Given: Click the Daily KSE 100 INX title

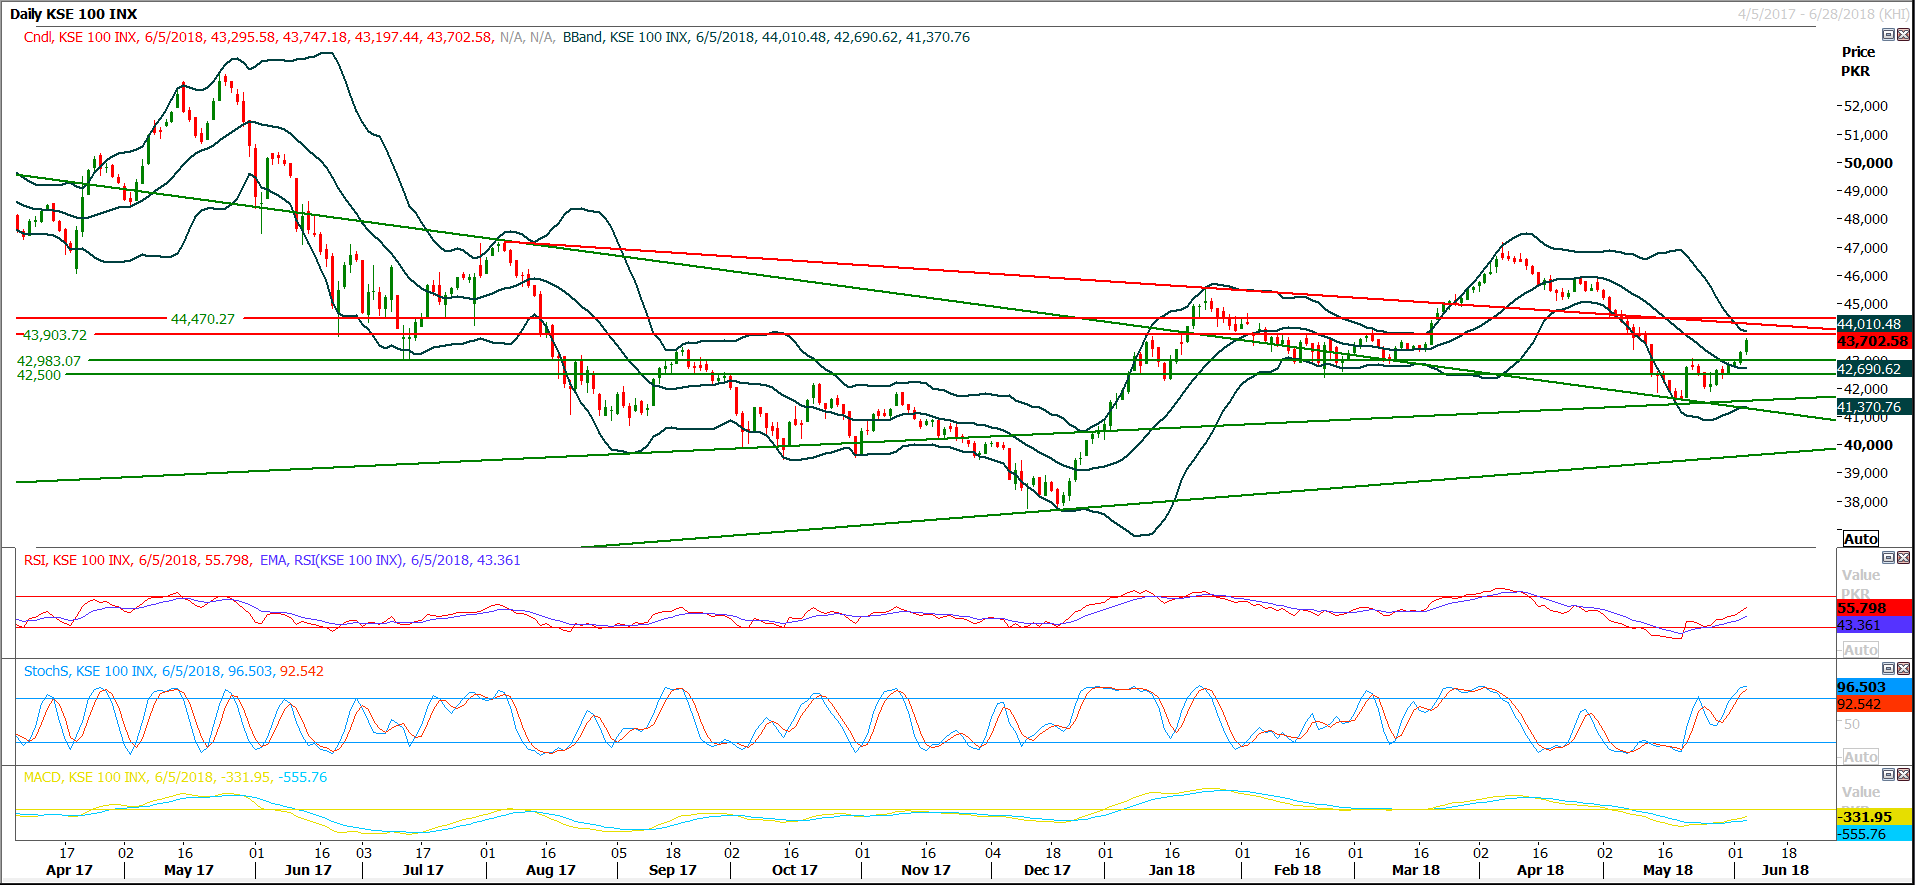Looking at the screenshot, I should tap(74, 14).
